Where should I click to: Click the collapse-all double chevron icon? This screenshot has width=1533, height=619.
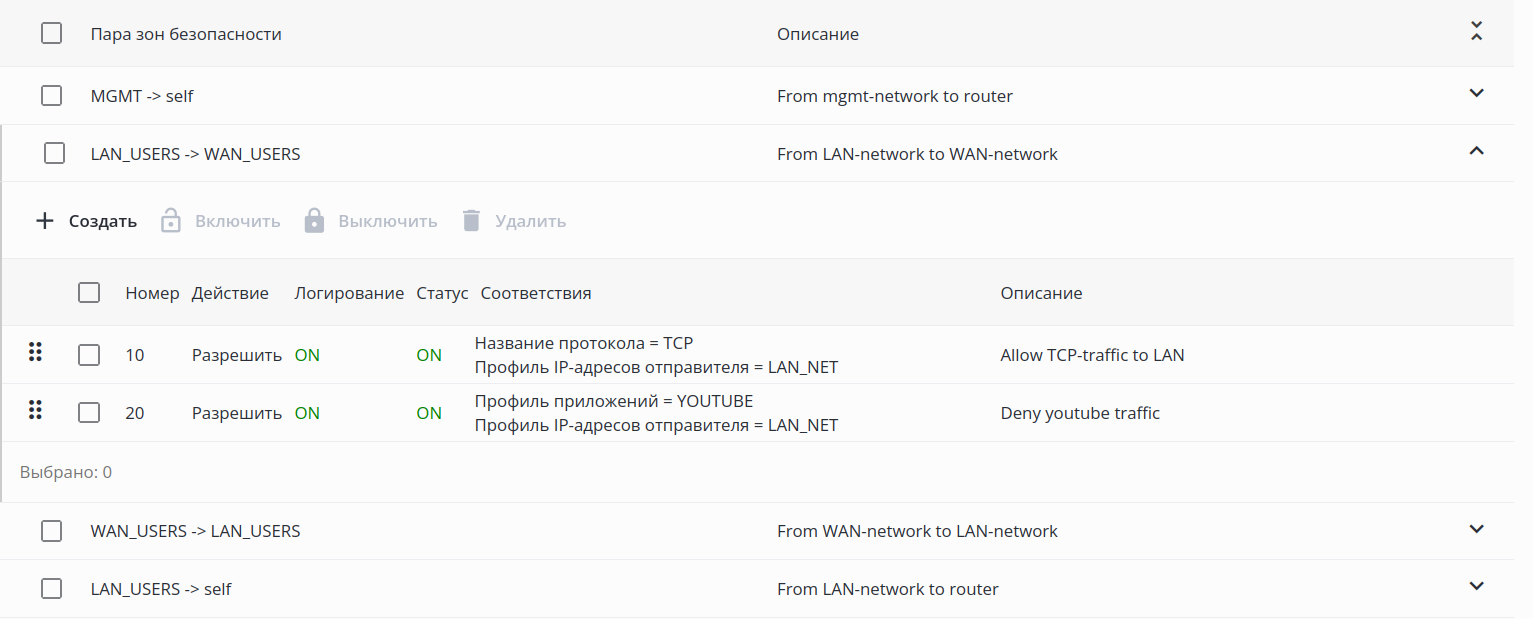click(x=1476, y=32)
